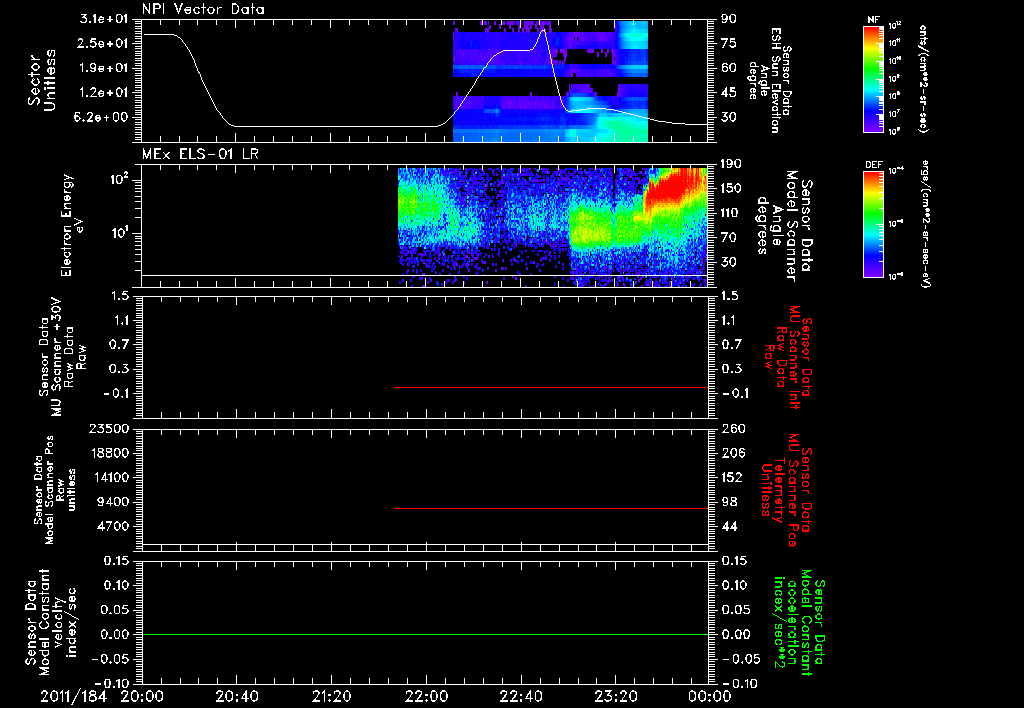Screen dimensions: 1024x708
Task: Click the '22:00' time axis label
Action: (x=426, y=696)
